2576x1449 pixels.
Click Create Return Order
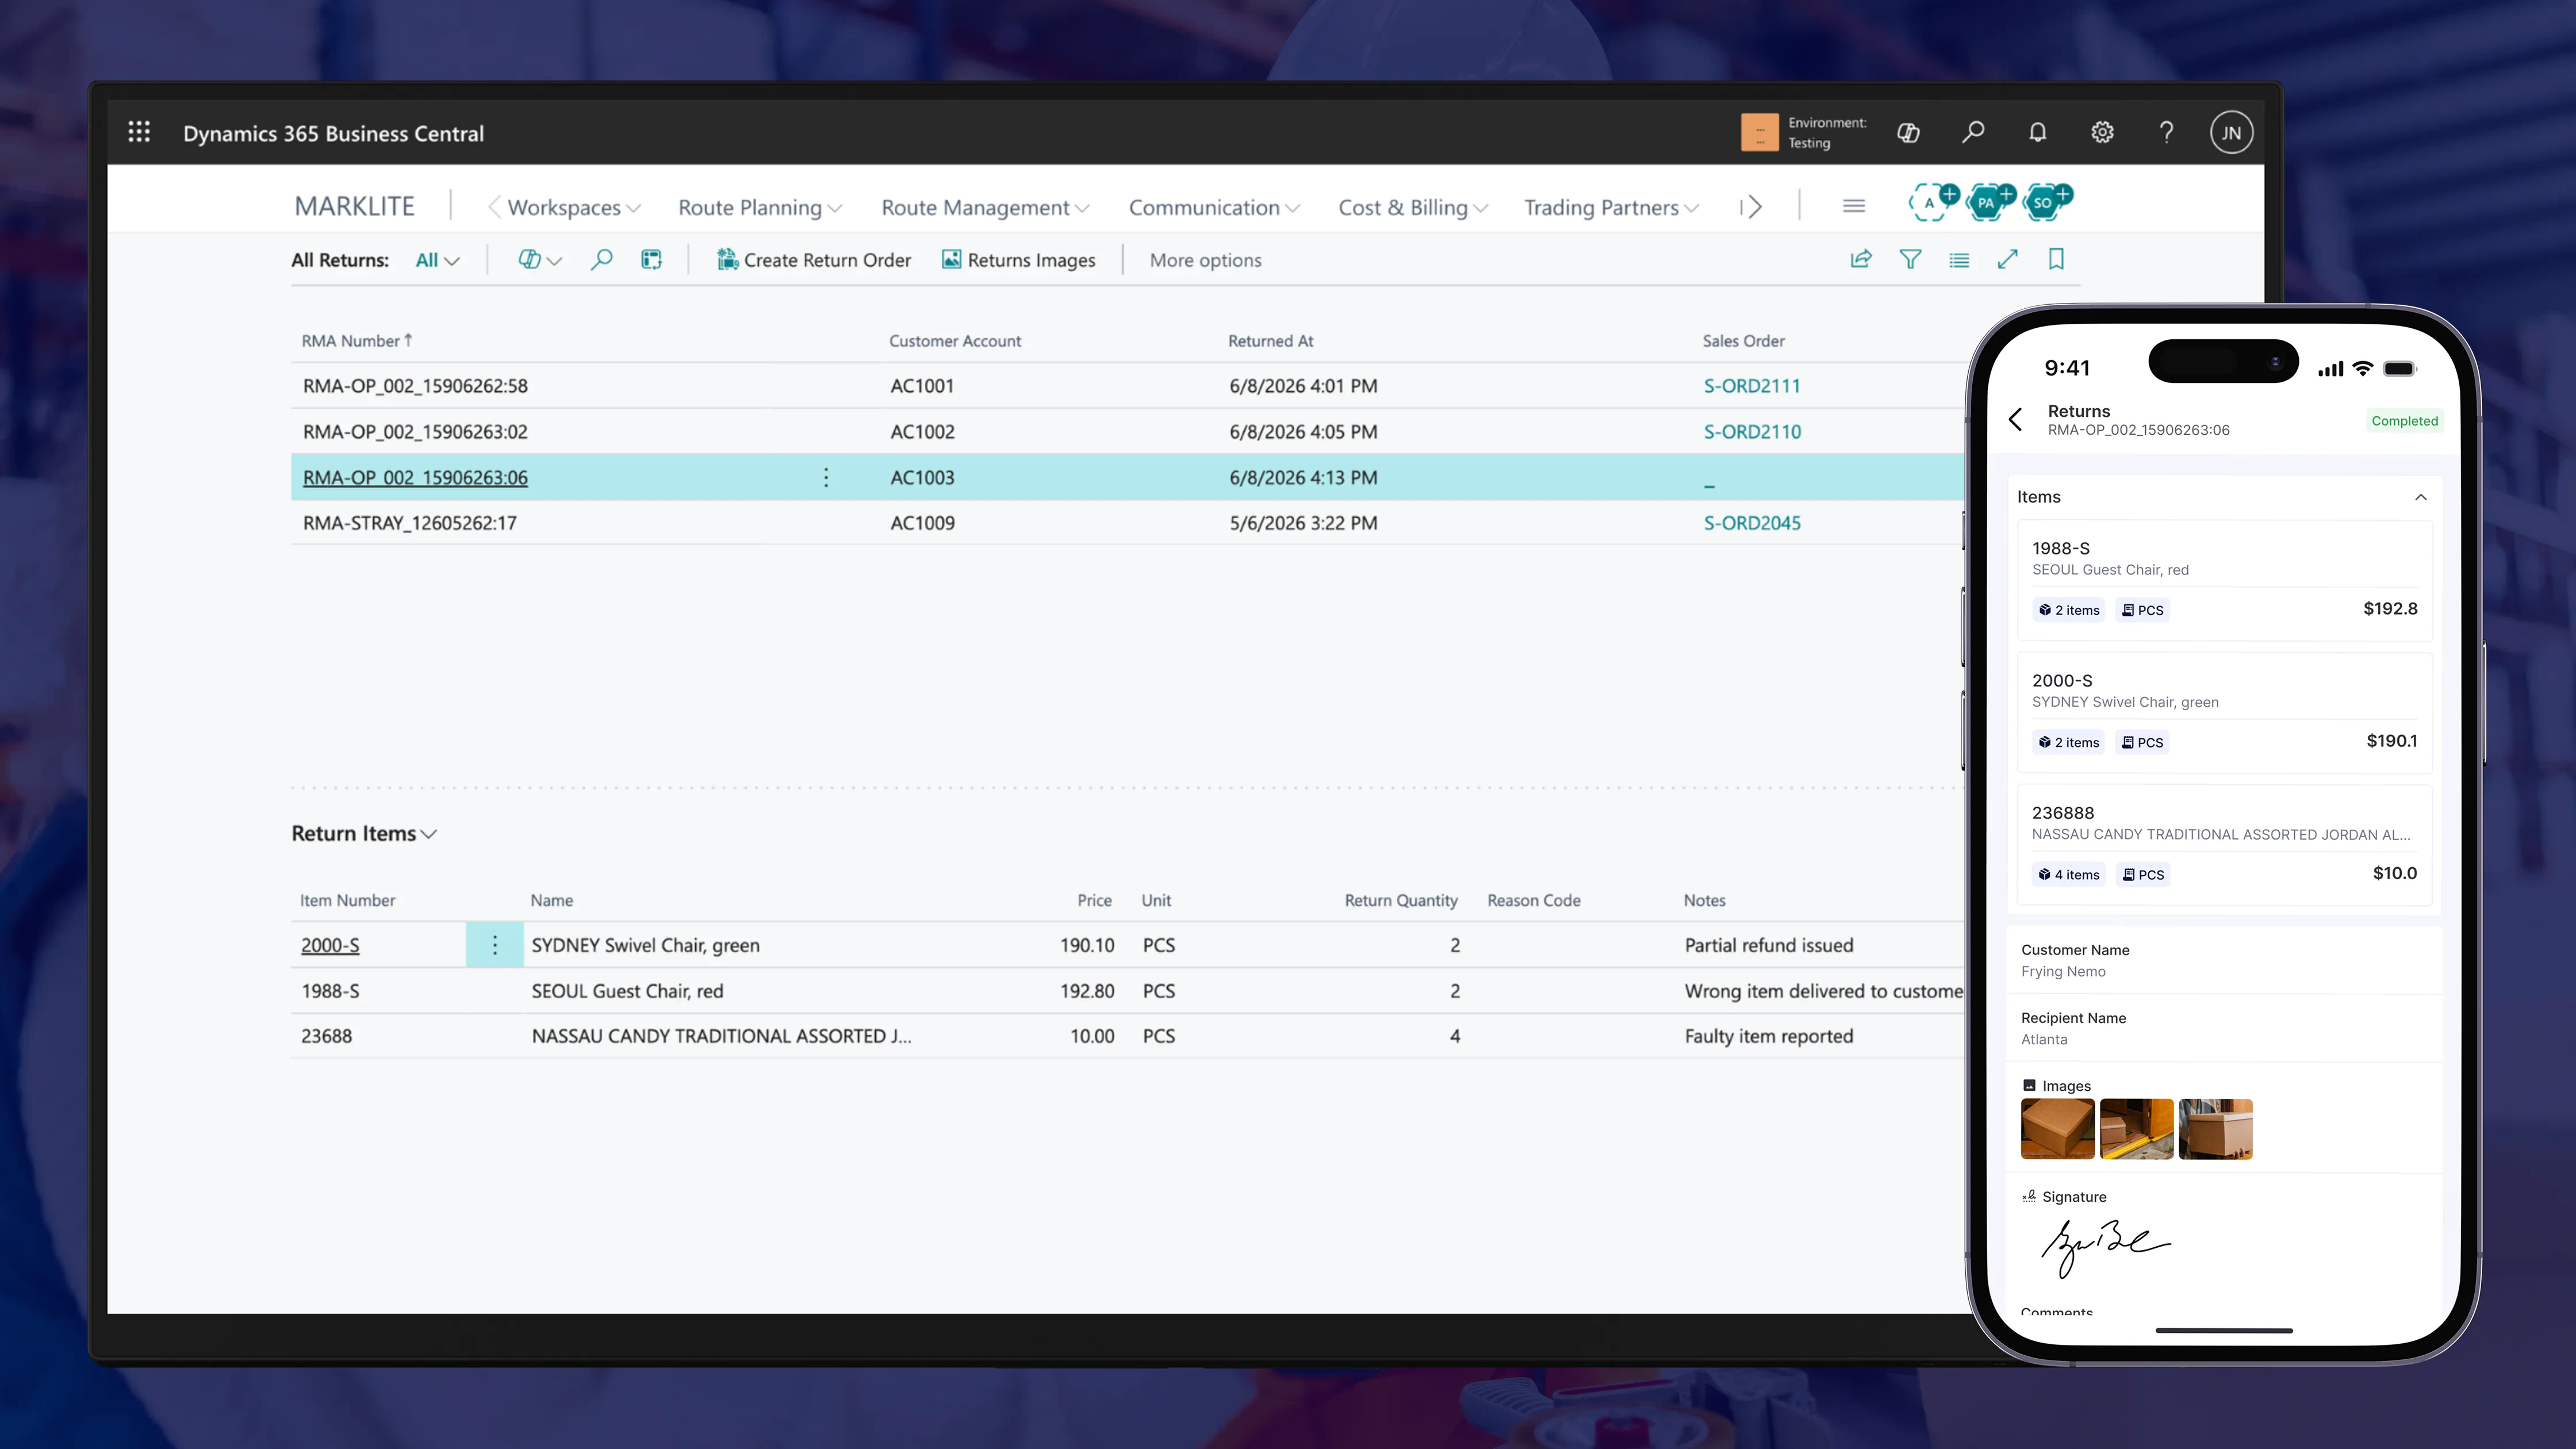click(814, 260)
